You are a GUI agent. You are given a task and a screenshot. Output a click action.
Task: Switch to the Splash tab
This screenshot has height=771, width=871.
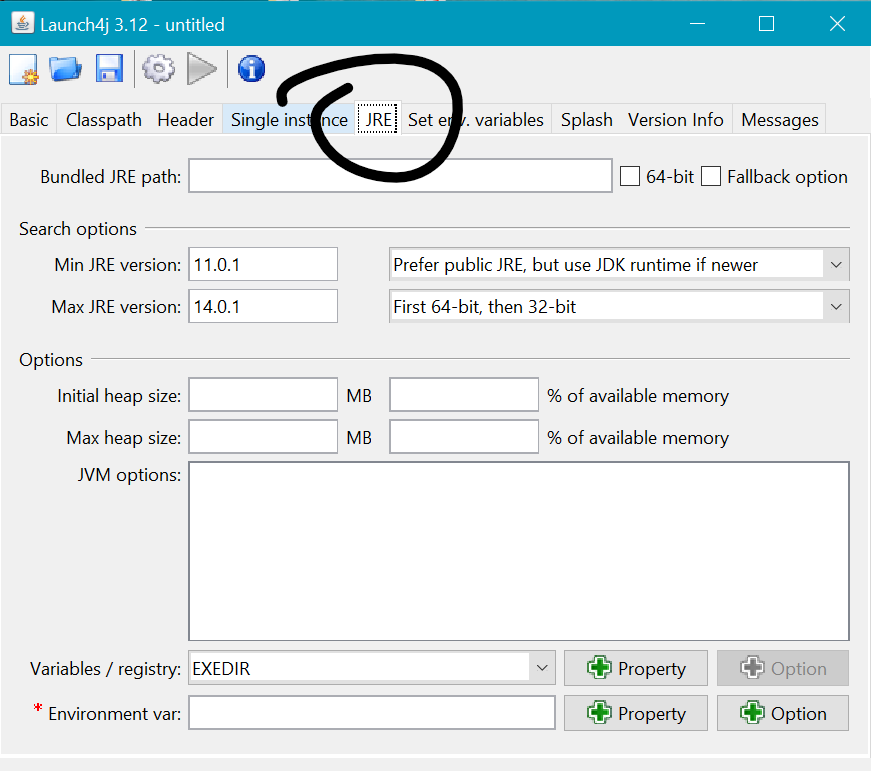point(587,119)
